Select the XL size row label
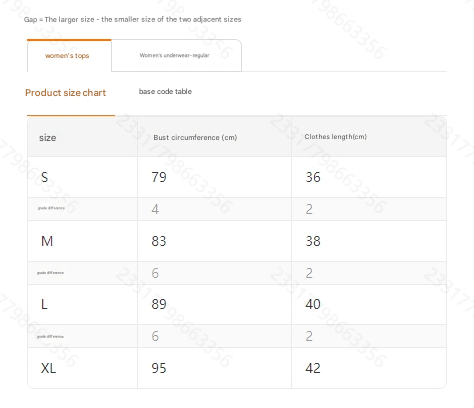This screenshot has height=408, width=474. point(48,368)
